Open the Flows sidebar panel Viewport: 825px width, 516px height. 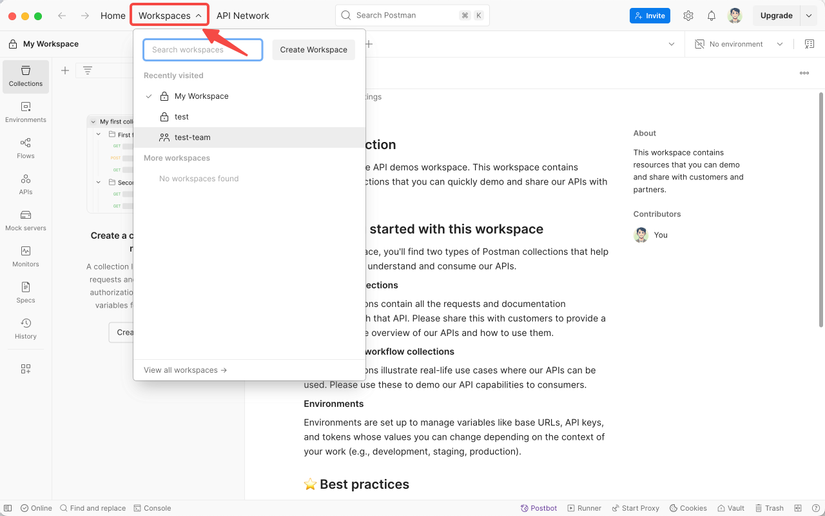coord(25,148)
